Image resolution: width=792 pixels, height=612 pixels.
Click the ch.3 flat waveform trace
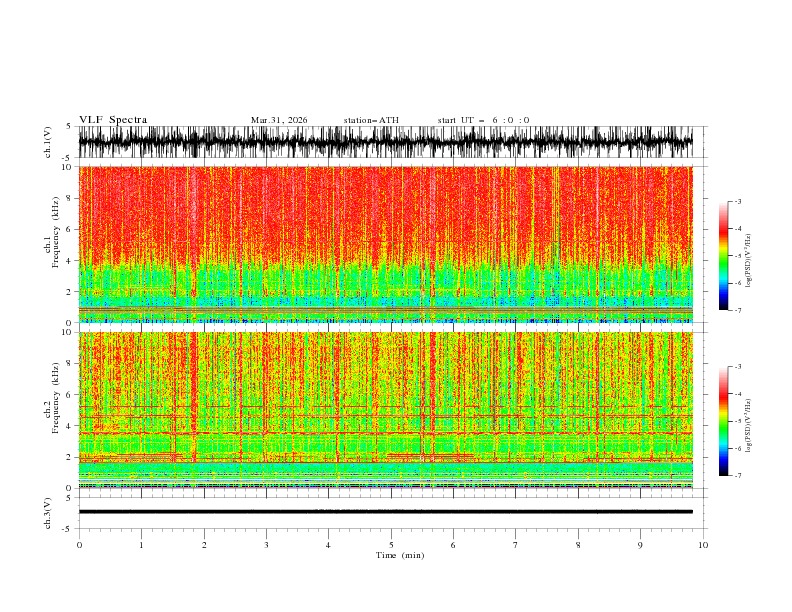(385, 512)
